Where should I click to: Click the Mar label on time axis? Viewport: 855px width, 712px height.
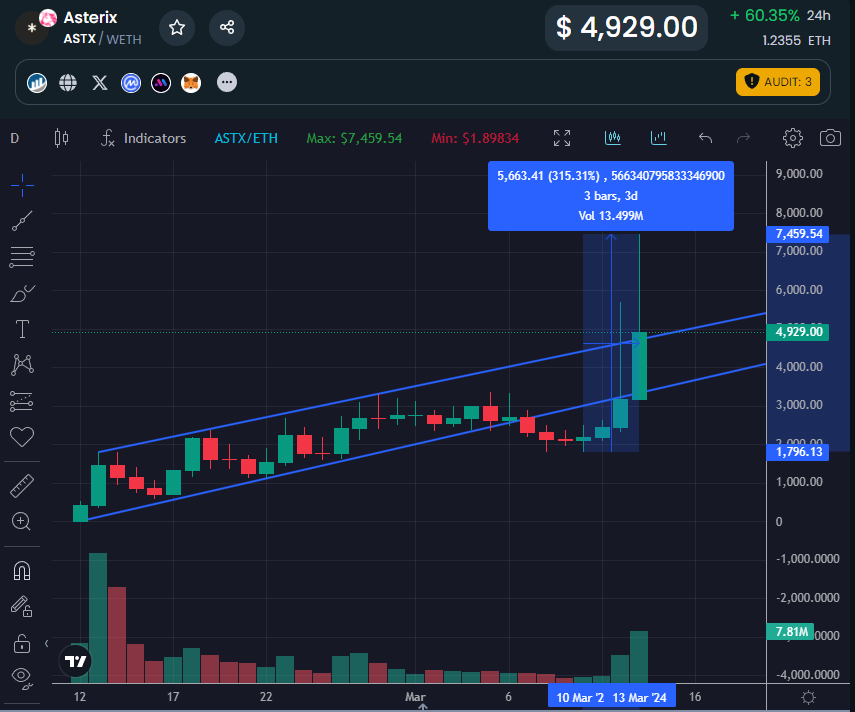415,697
